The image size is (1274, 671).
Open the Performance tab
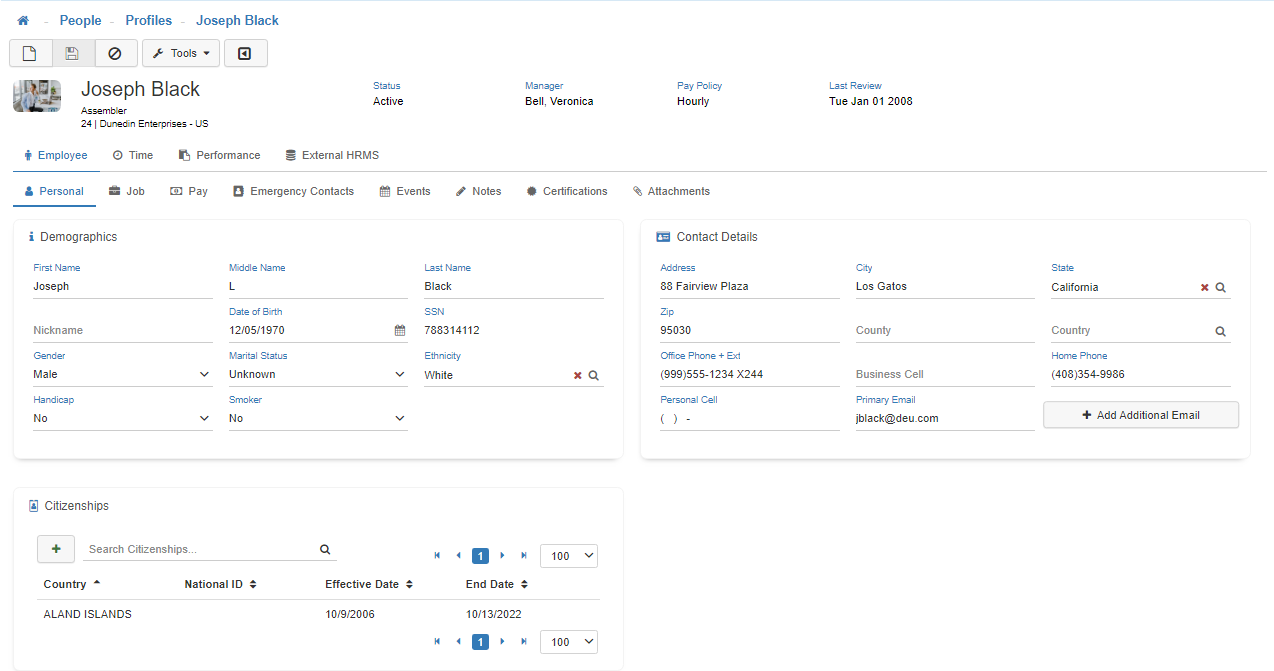click(x=219, y=155)
